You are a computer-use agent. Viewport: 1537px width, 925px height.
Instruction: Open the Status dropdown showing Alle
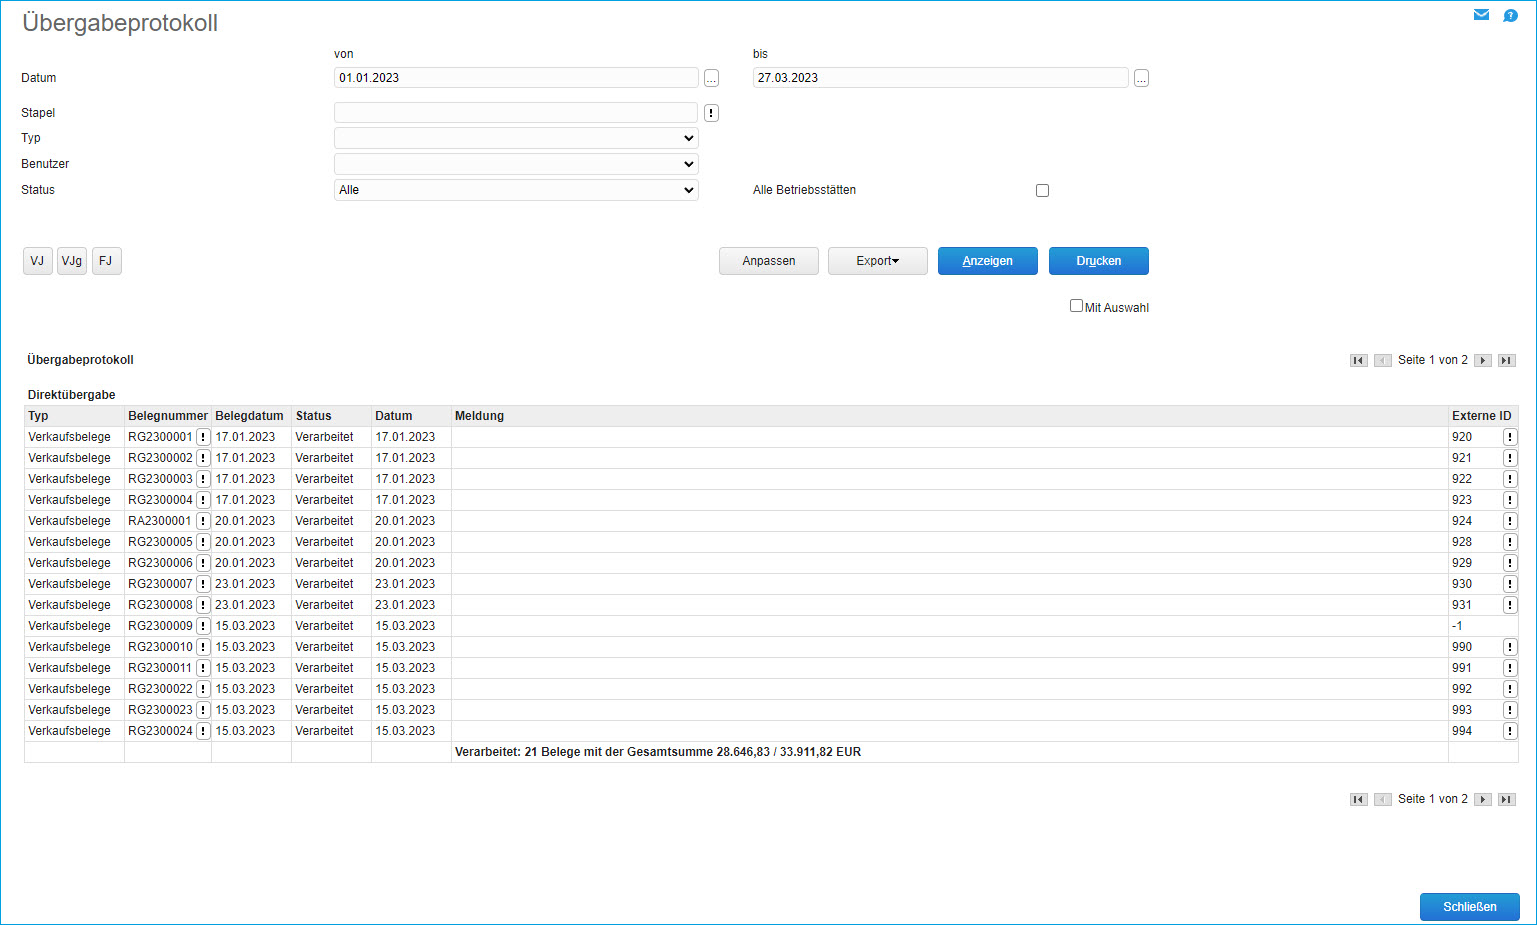[x=516, y=190]
